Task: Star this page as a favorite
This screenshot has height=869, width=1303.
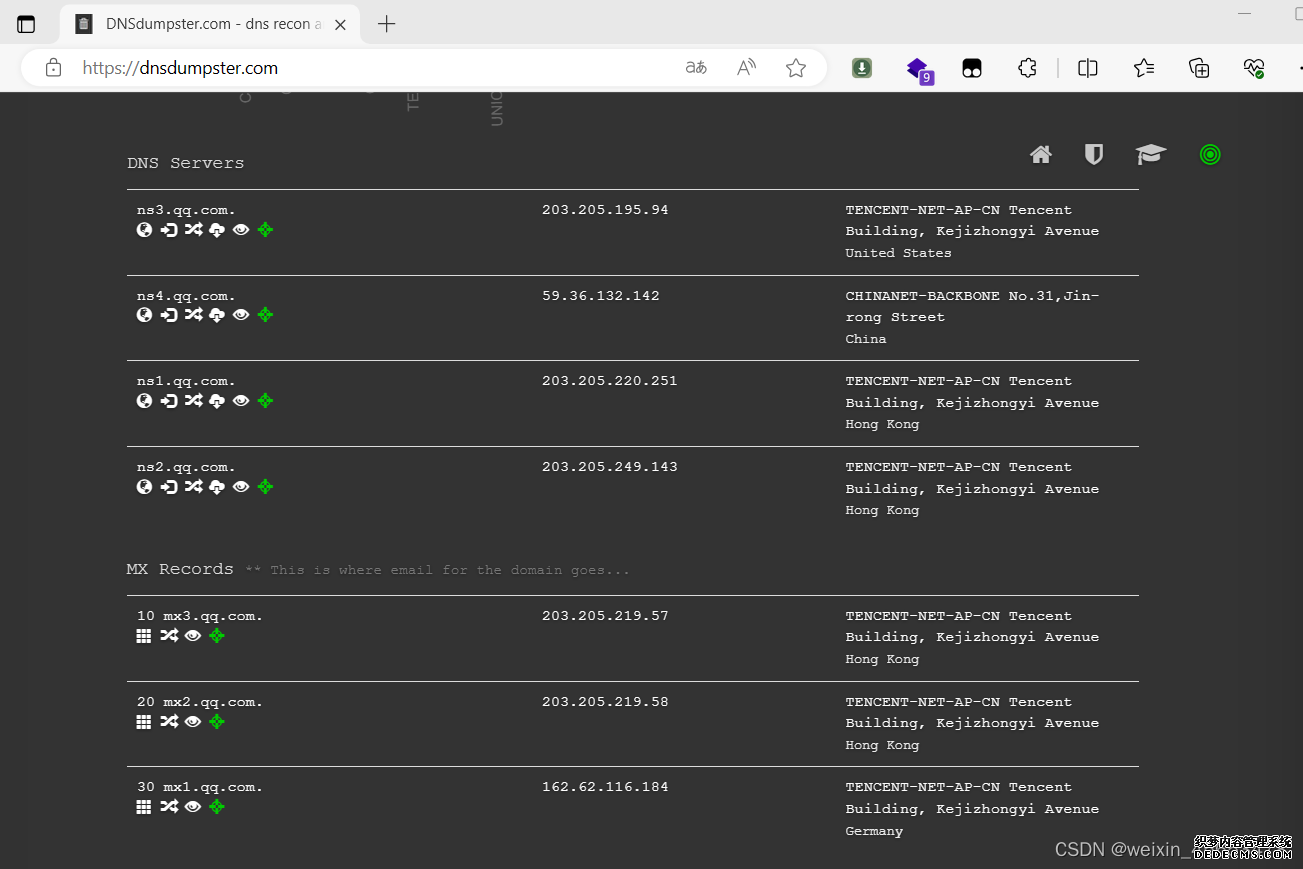Action: pyautogui.click(x=796, y=68)
